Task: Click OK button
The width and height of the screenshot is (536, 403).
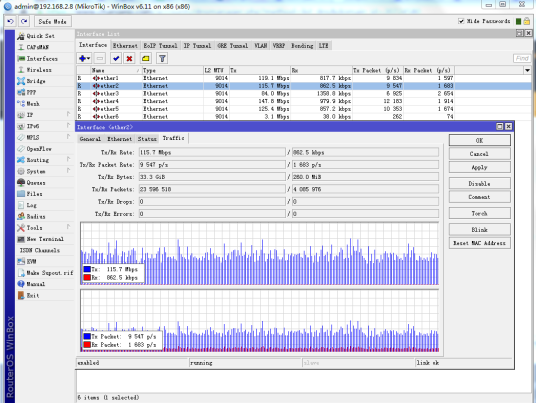Action: click(480, 140)
